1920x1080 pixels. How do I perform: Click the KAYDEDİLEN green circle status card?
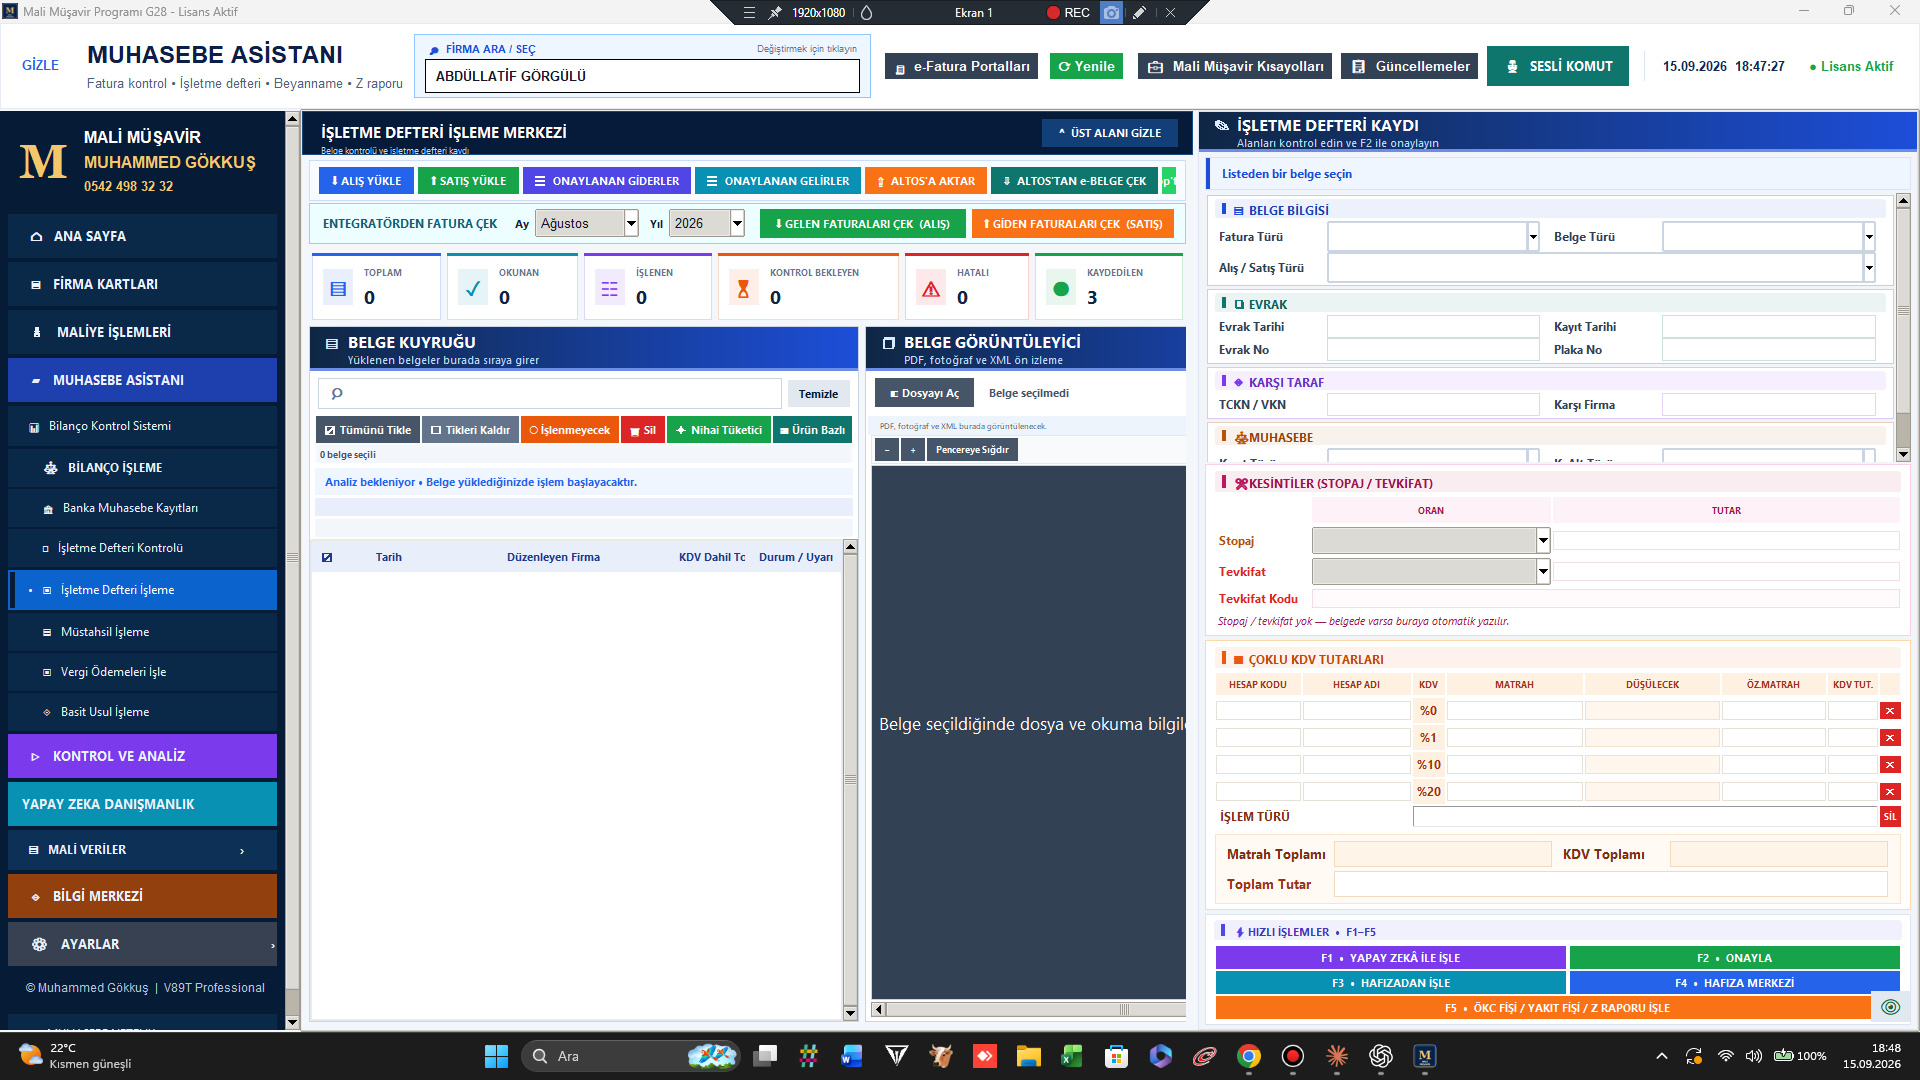tap(1108, 287)
